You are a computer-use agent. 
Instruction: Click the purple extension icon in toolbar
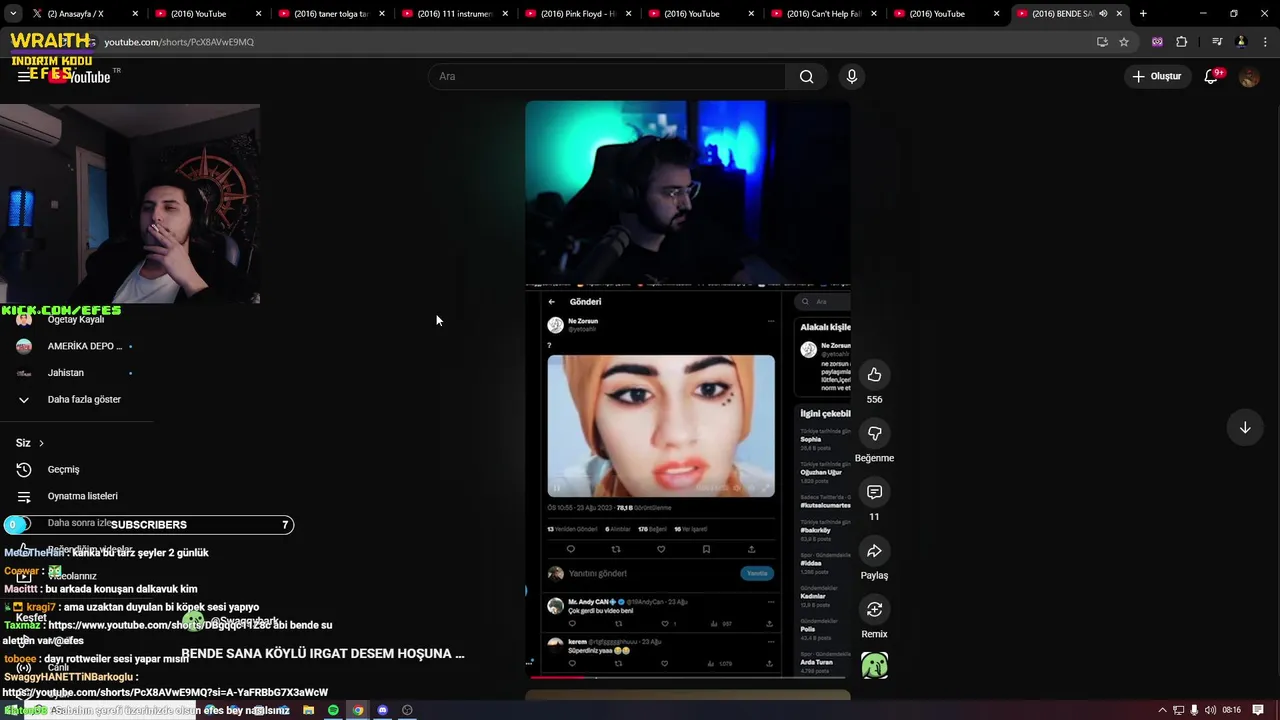pyautogui.click(x=1157, y=42)
